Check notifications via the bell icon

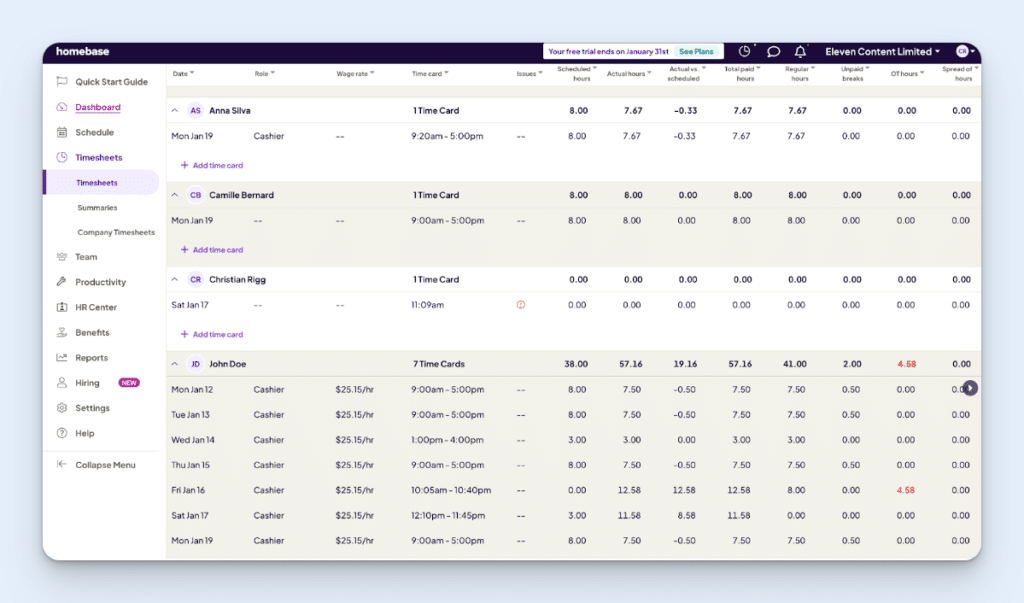point(799,51)
